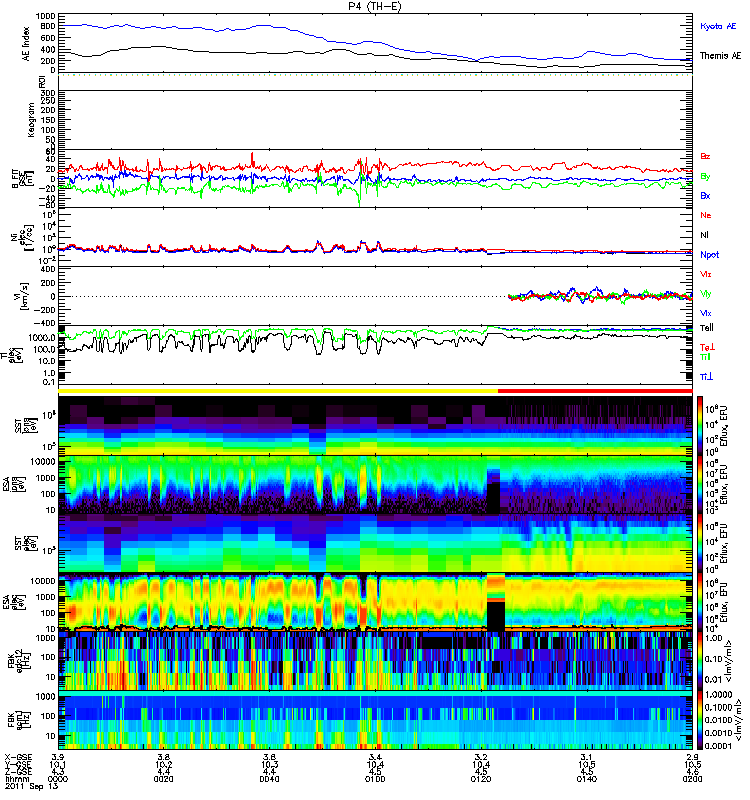Click the 0000 time tick label

(x=57, y=779)
